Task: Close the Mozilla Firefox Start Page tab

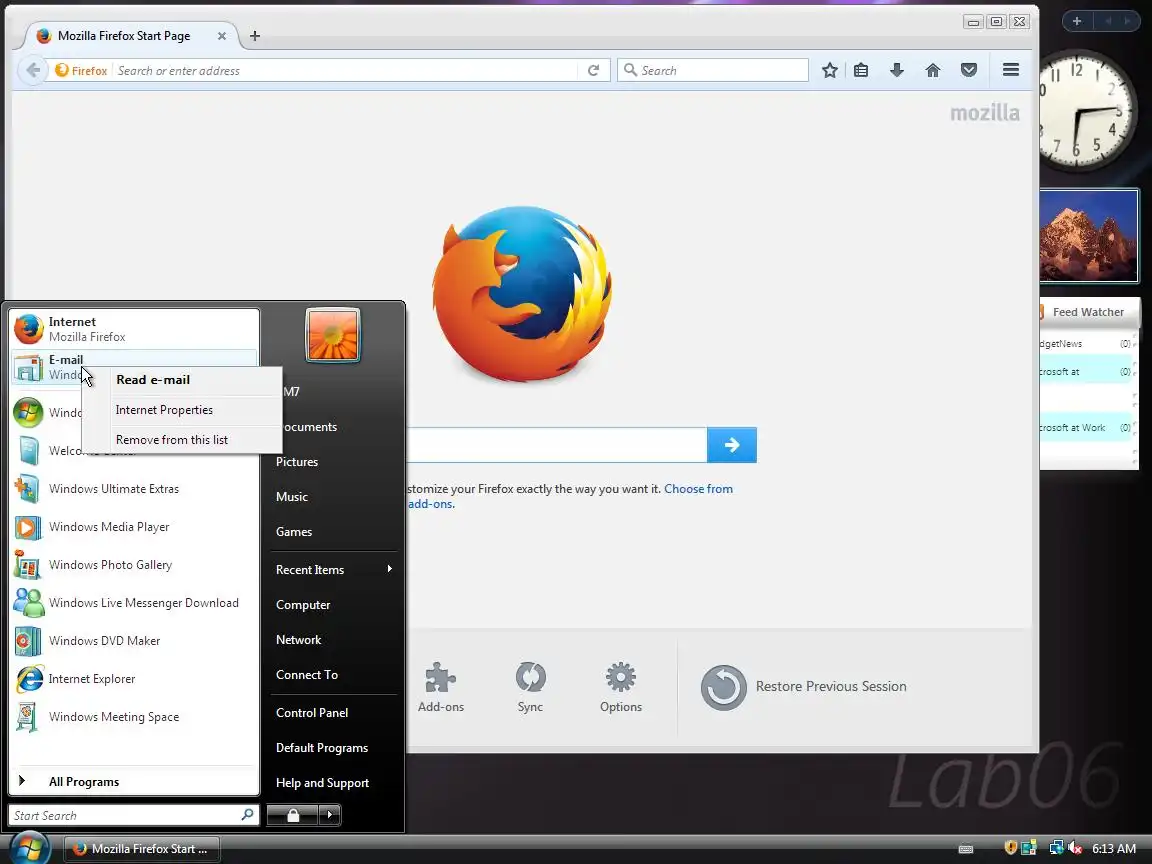Action: tap(222, 36)
